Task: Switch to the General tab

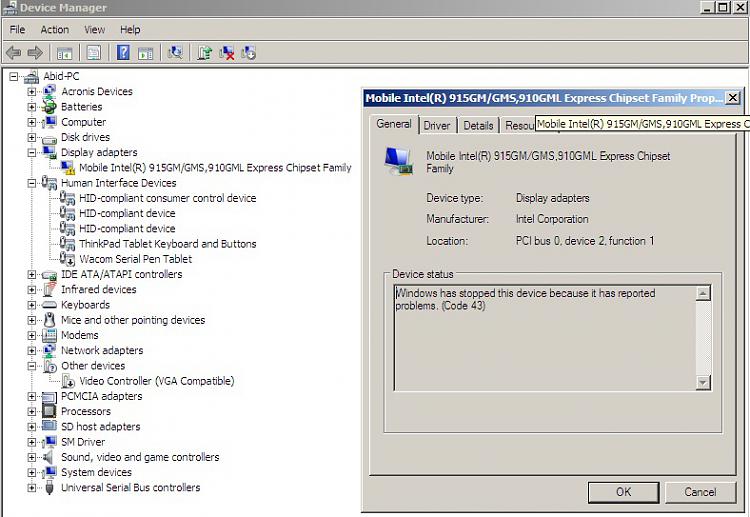Action: [x=394, y=124]
